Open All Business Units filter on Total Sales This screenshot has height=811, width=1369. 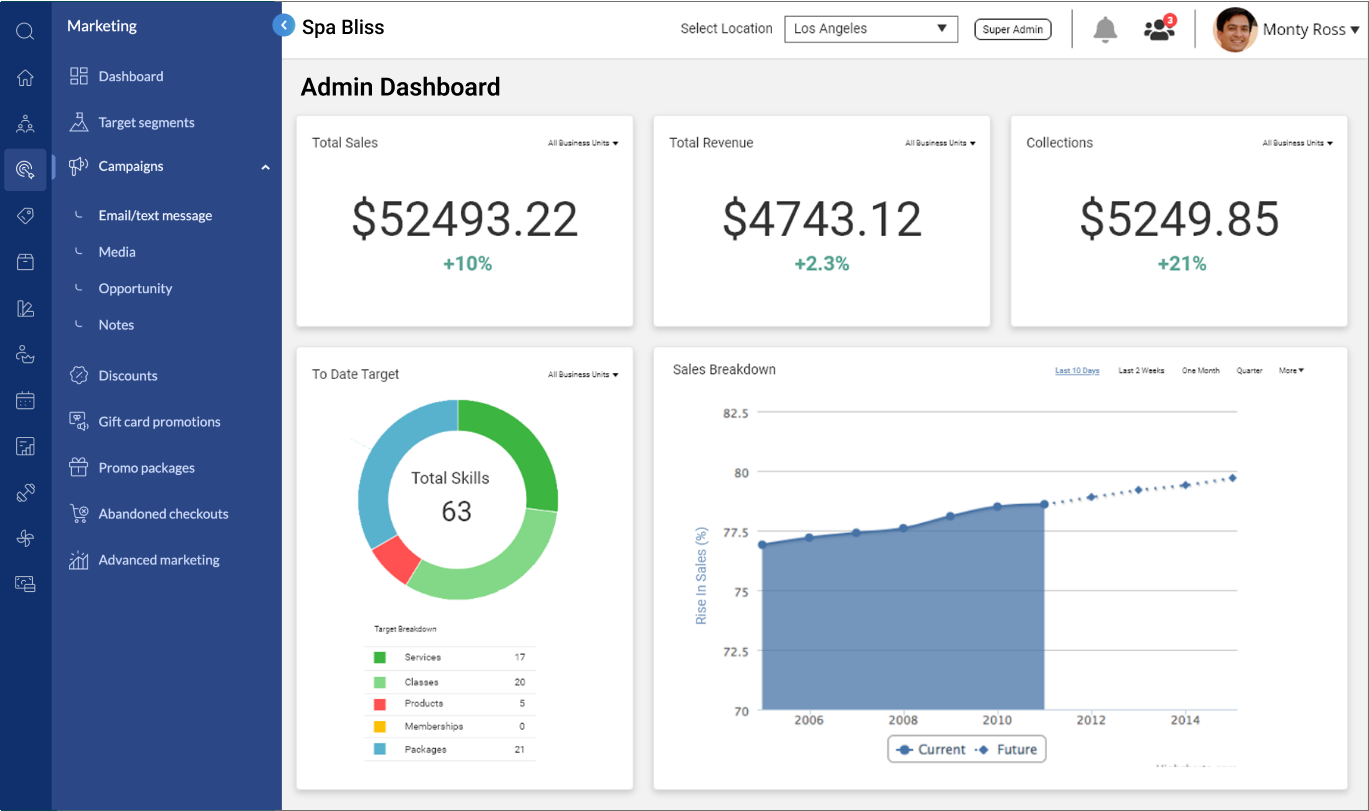click(x=583, y=143)
